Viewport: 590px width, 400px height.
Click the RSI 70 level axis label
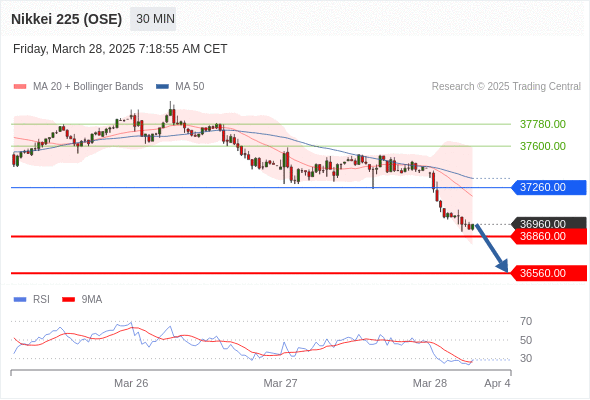coord(526,321)
